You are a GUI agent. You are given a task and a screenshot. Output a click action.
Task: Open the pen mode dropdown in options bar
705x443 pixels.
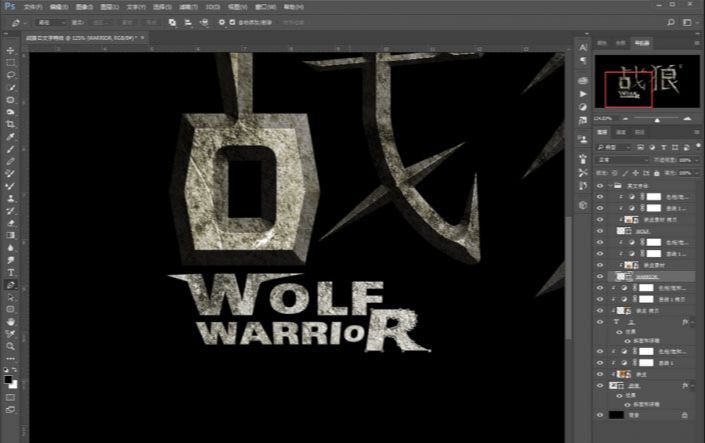(51, 22)
